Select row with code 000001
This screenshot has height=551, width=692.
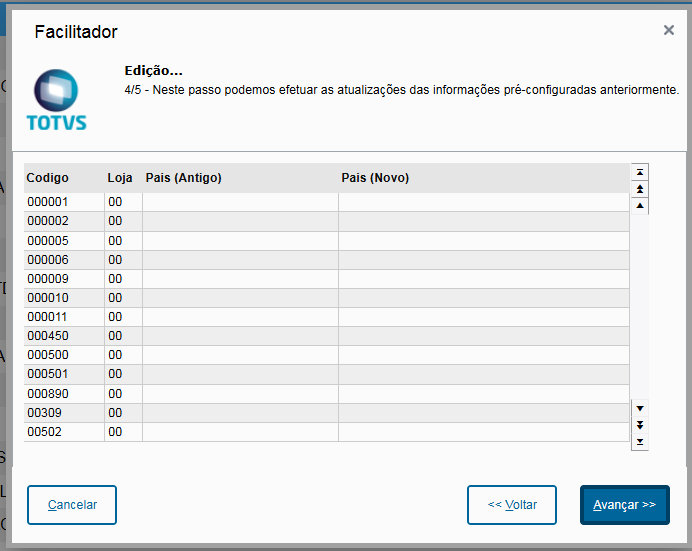pyautogui.click(x=48, y=202)
